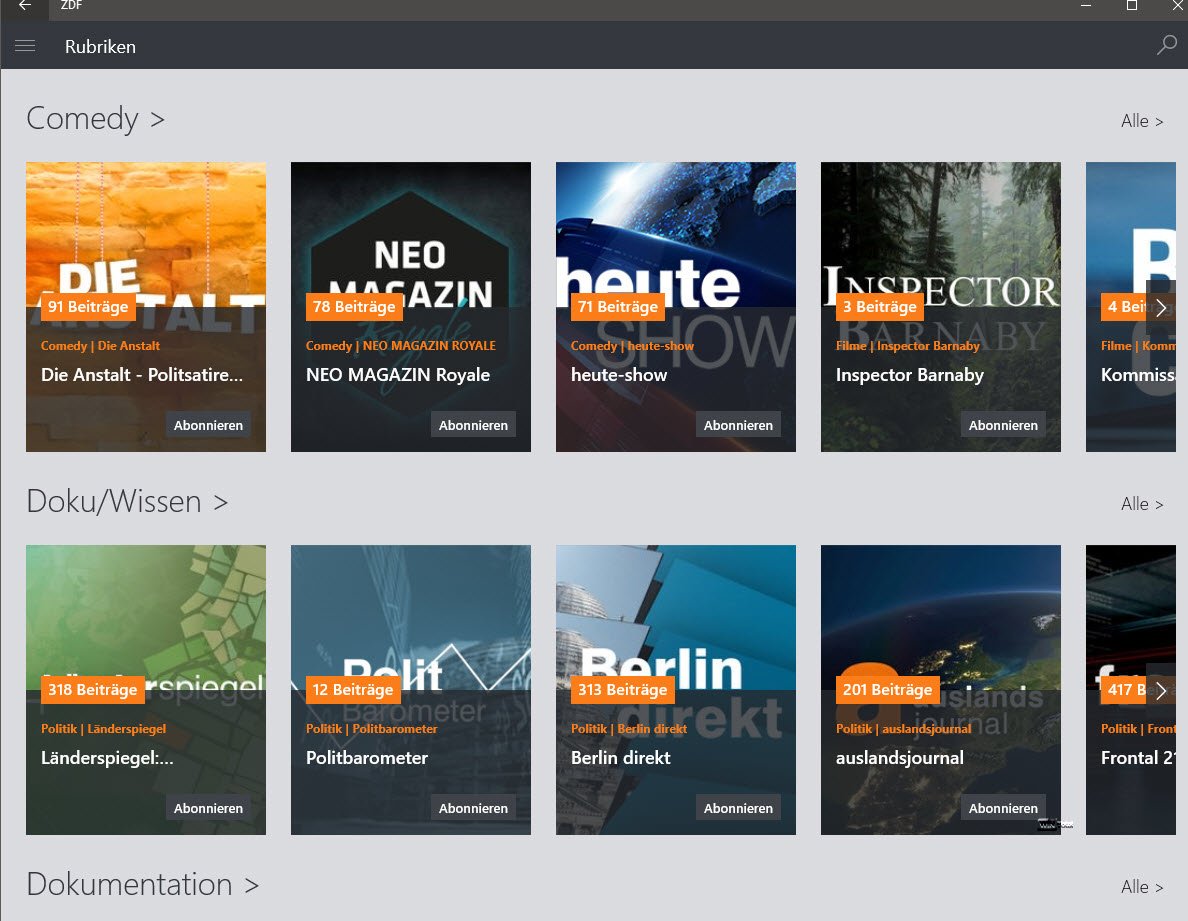Screen dimensions: 1188x921
Task: Click the '201 Beiträge' badge
Action: [887, 690]
